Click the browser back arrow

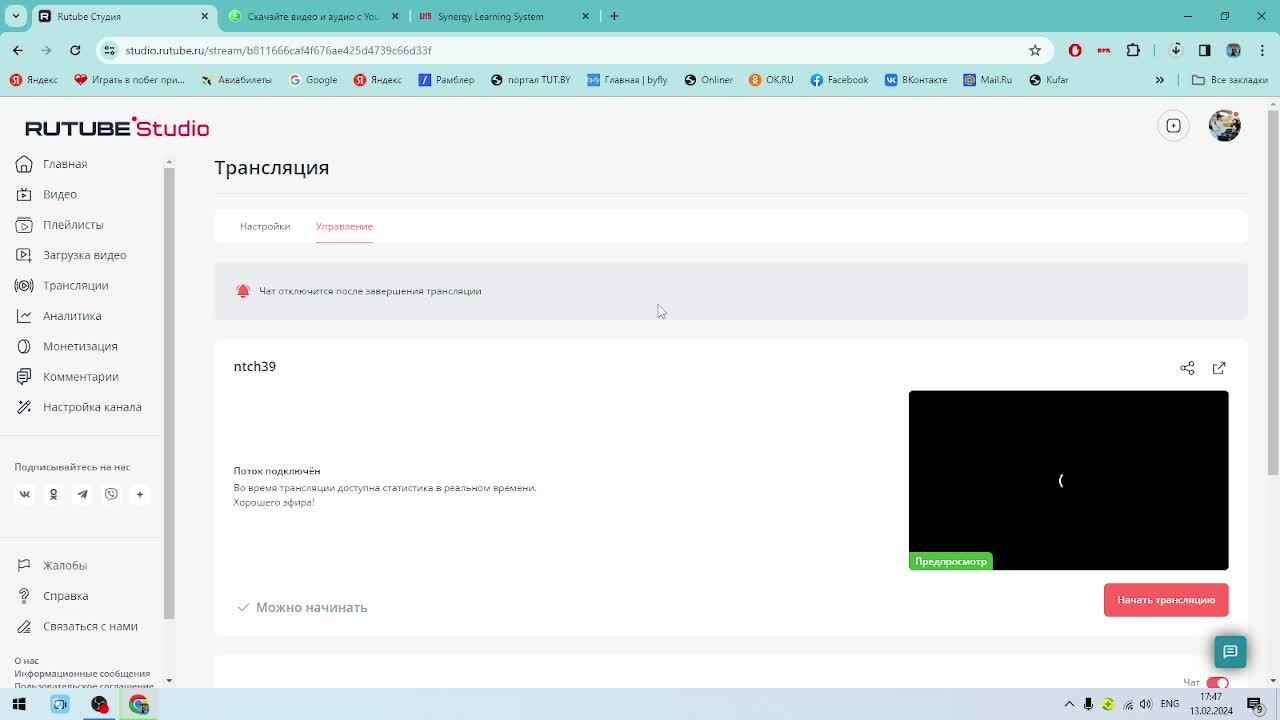pos(18,50)
